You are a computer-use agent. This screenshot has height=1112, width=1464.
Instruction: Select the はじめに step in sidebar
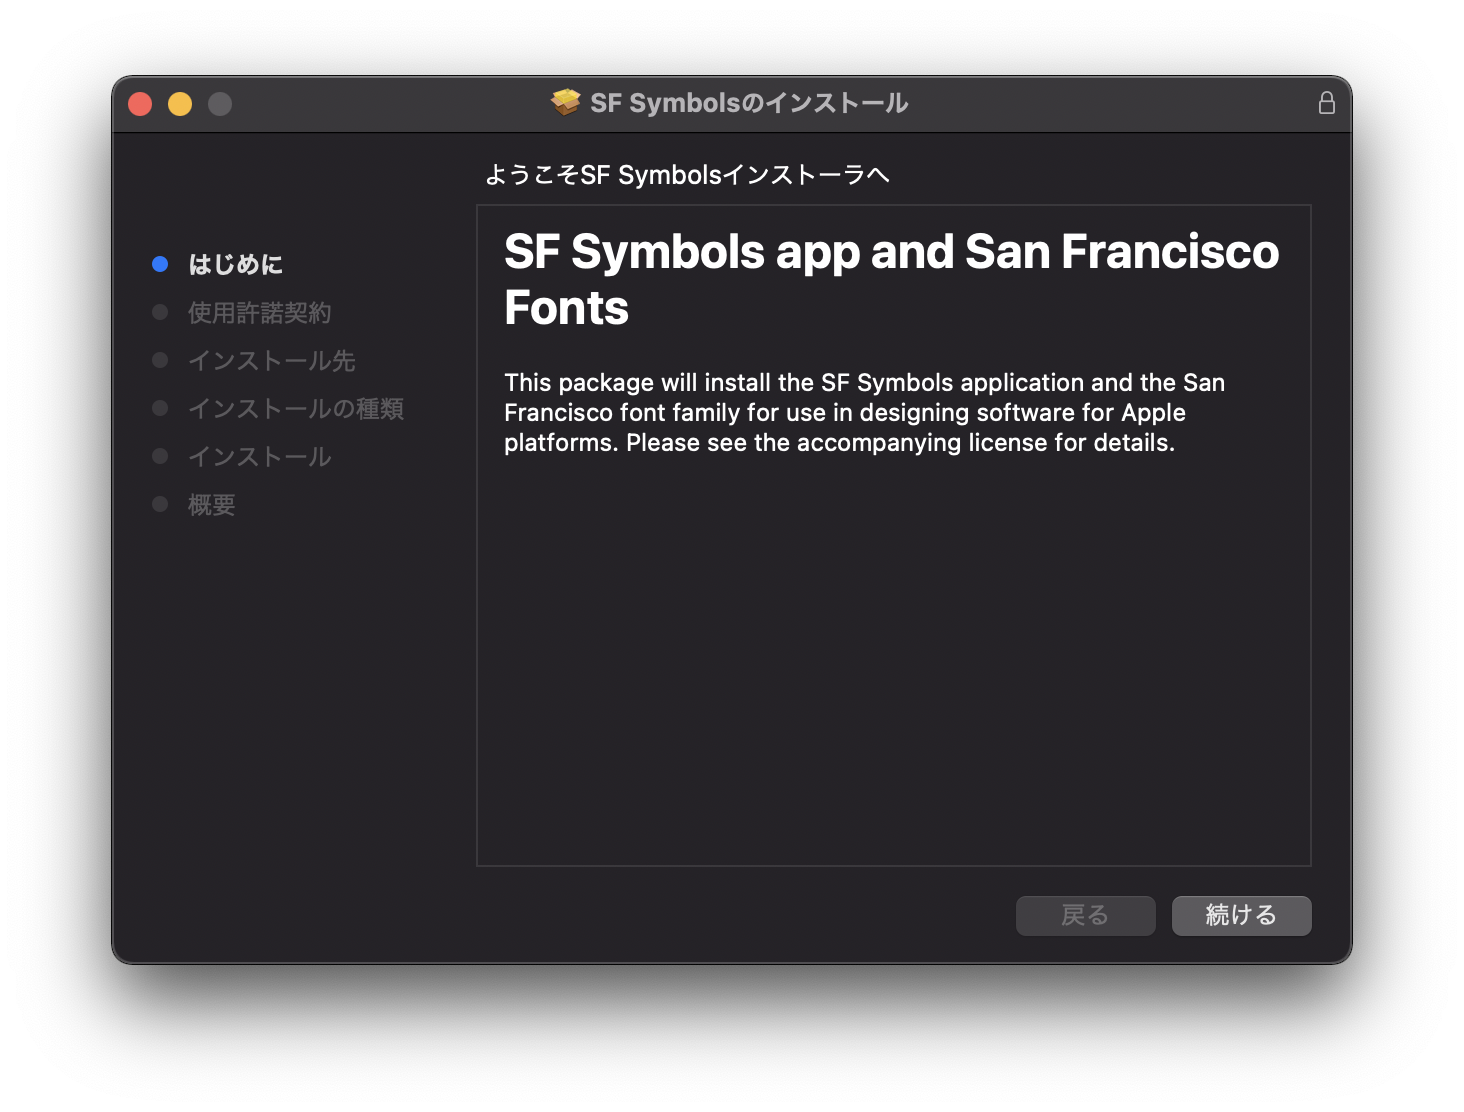(x=235, y=264)
